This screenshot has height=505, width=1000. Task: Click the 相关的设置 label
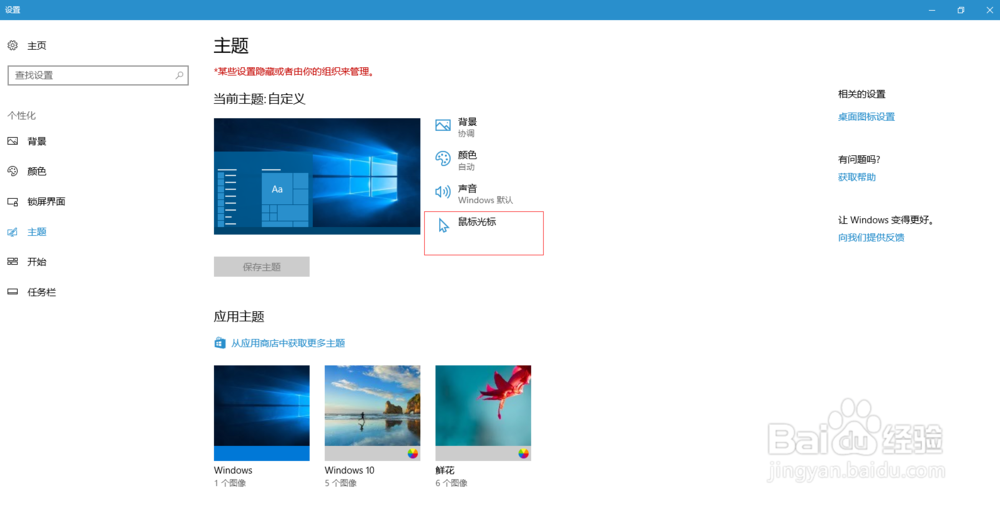[862, 94]
